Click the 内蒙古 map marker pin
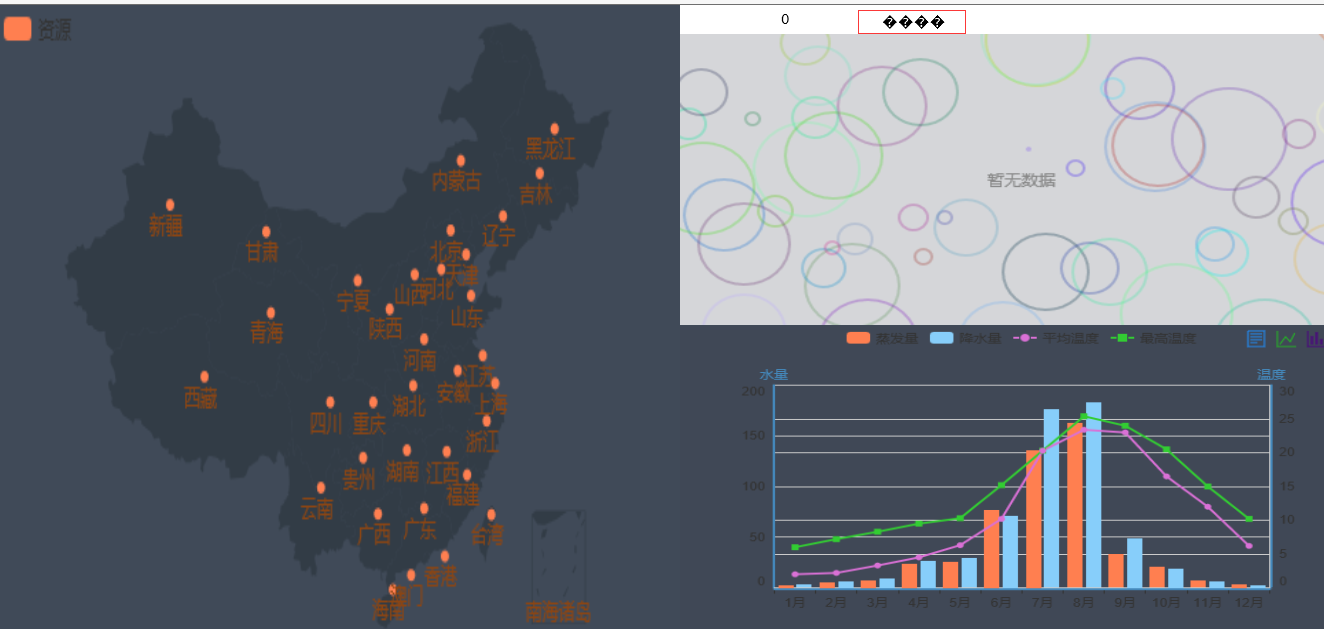This screenshot has width=1324, height=629. [460, 161]
